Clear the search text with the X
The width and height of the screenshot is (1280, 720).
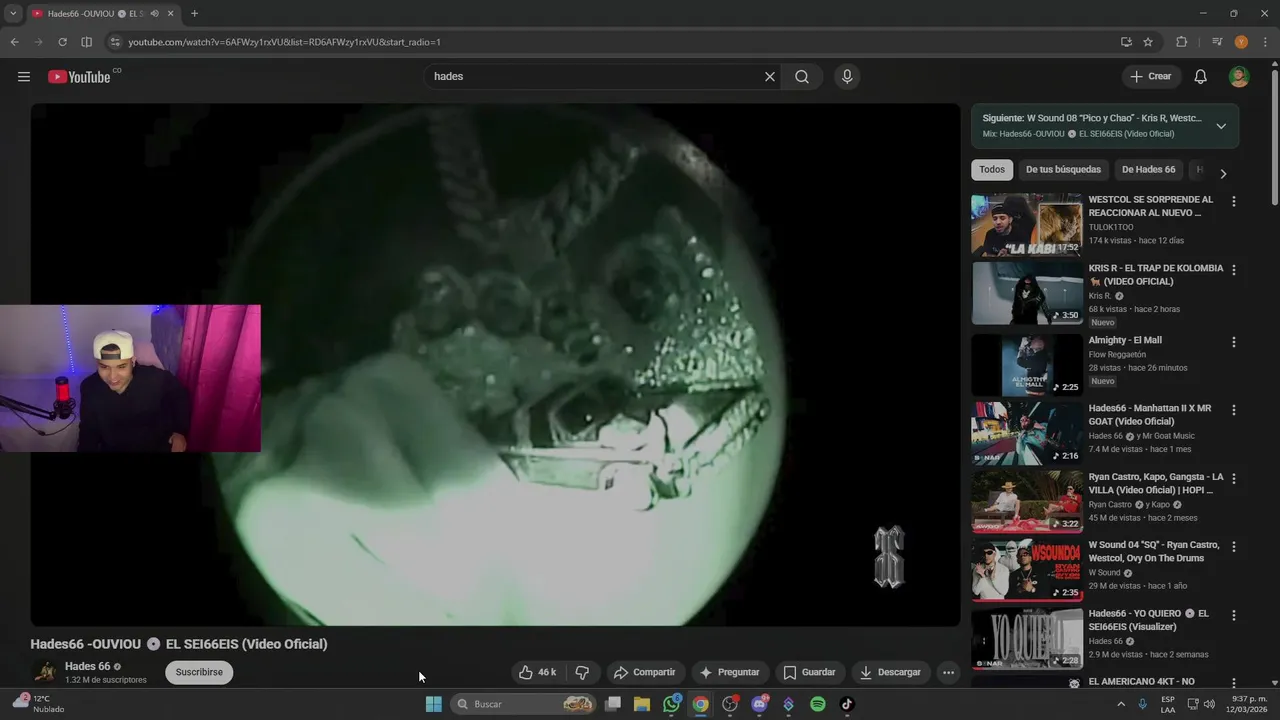pos(770,77)
